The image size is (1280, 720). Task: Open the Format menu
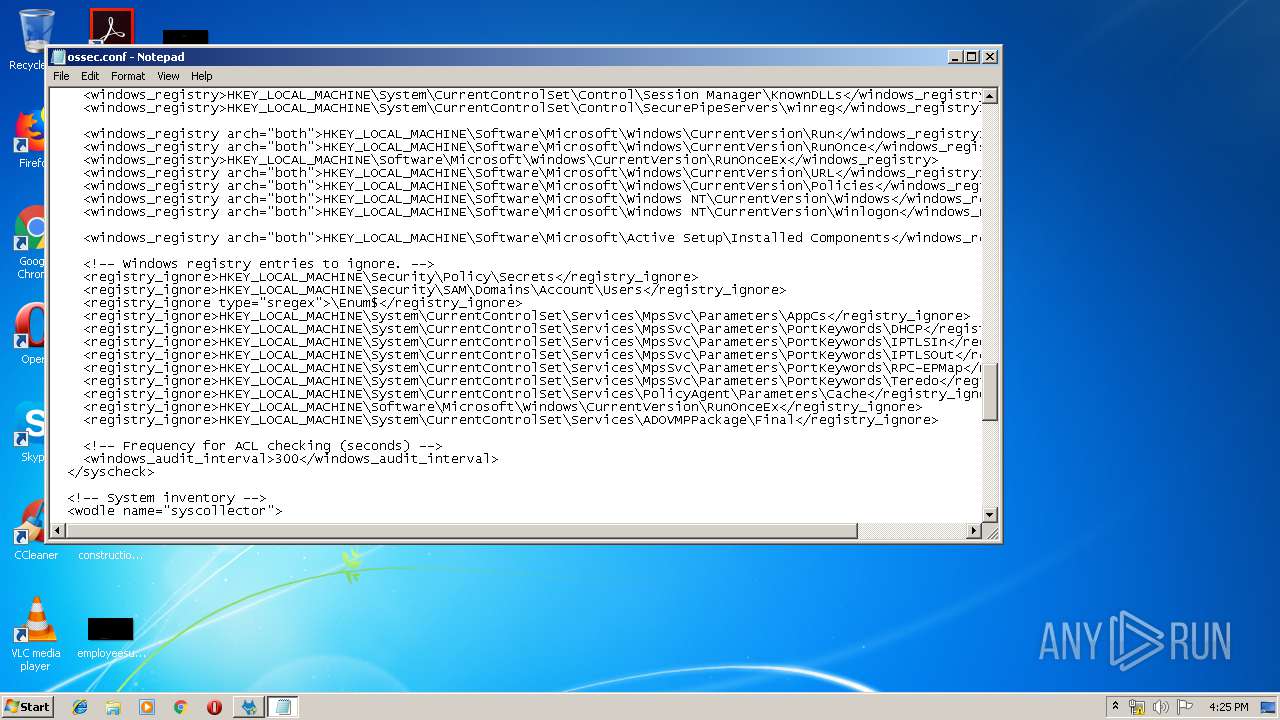(x=128, y=76)
